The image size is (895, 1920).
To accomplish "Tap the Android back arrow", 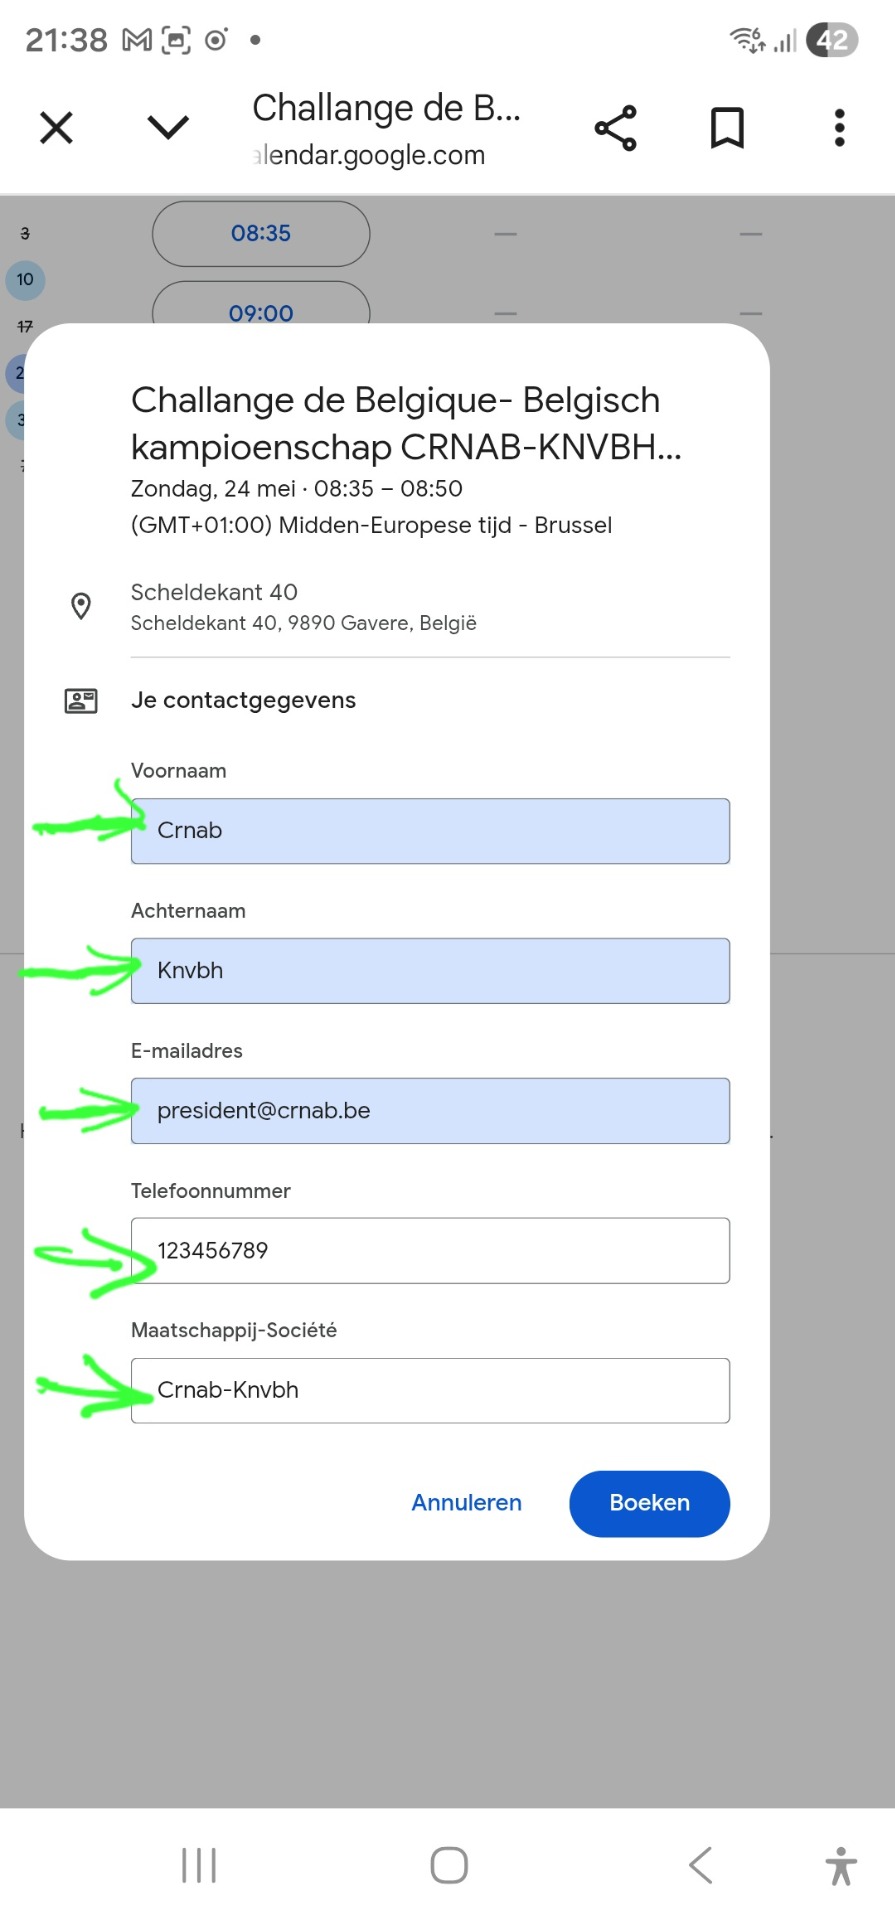I will (x=701, y=1865).
